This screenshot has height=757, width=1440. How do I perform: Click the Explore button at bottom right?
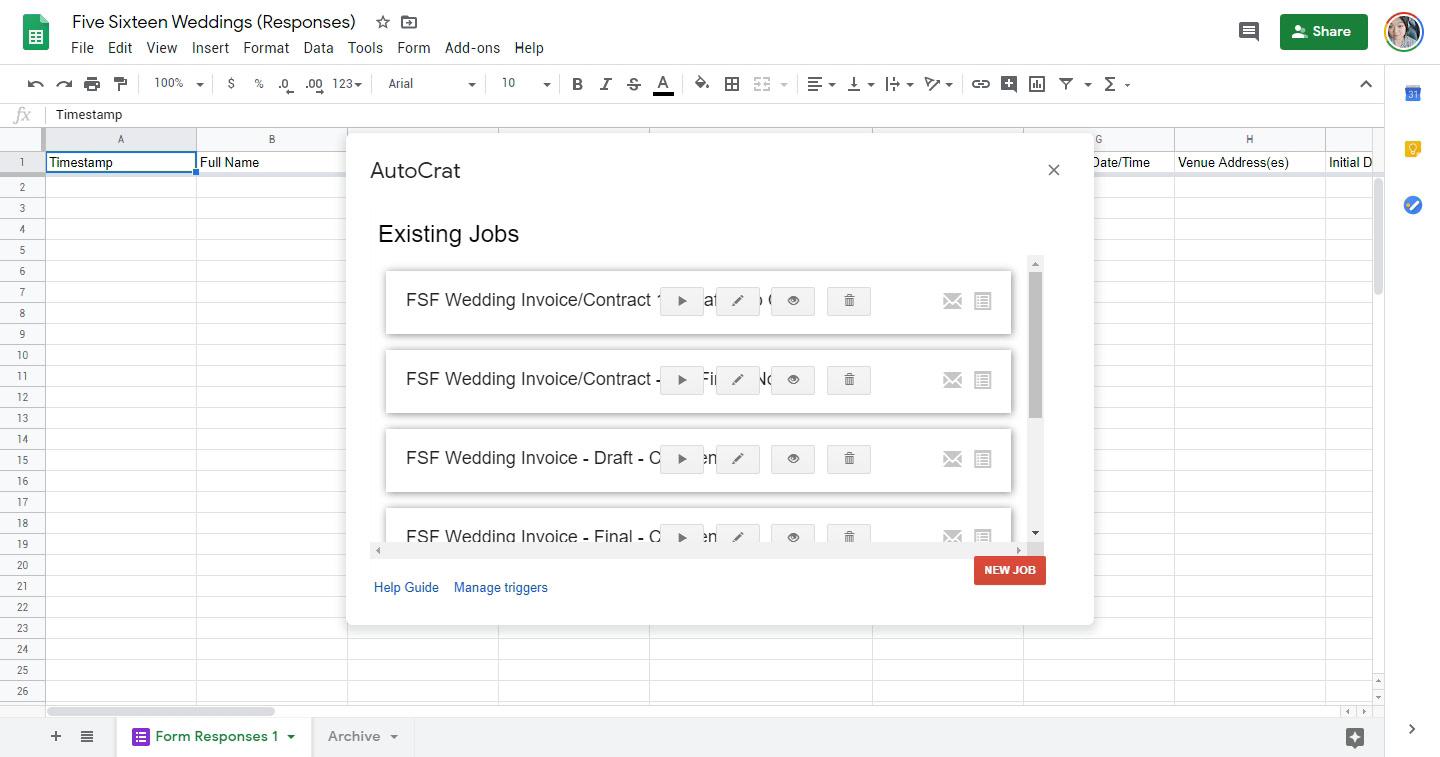click(x=1355, y=737)
